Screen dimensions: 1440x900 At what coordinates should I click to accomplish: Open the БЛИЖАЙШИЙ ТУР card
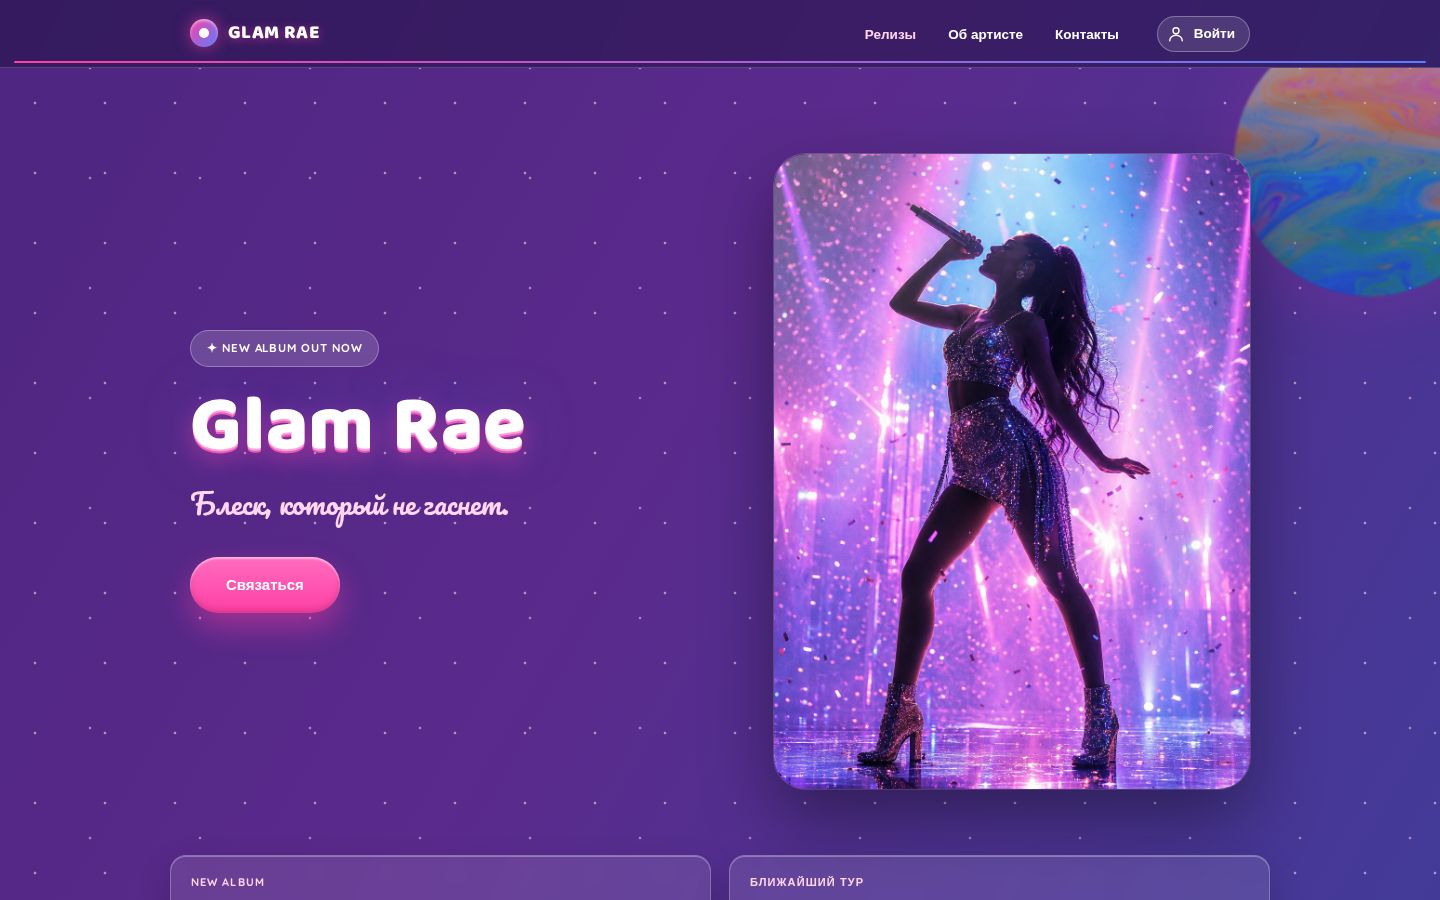click(999, 878)
